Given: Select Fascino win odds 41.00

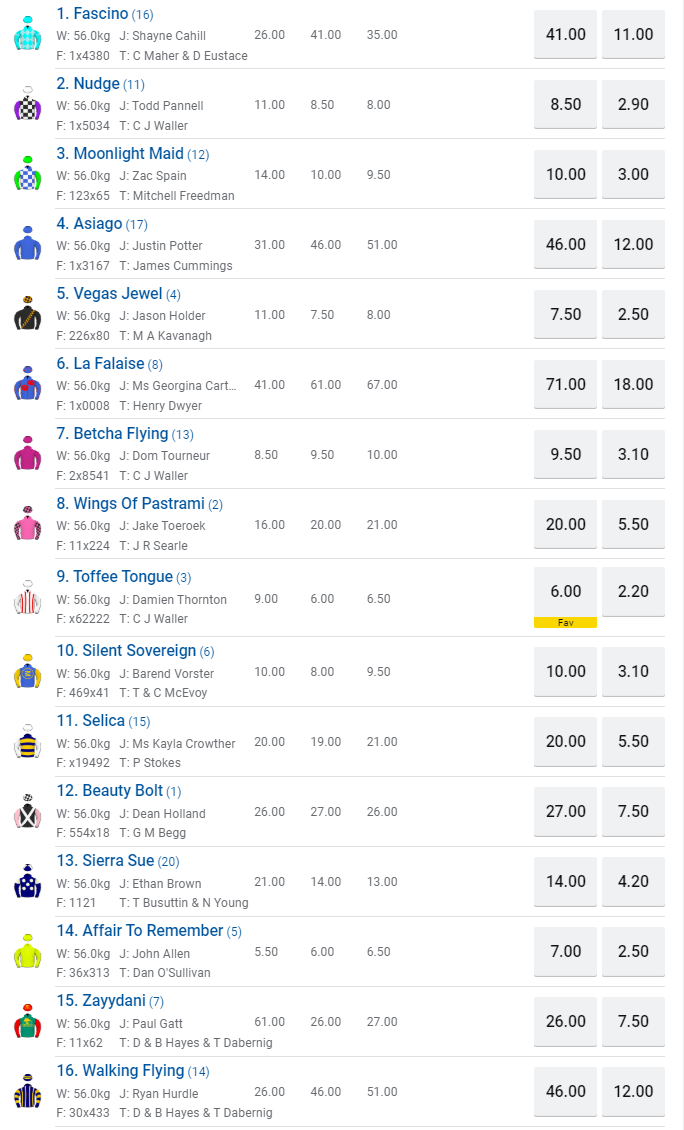Looking at the screenshot, I should 565,34.
